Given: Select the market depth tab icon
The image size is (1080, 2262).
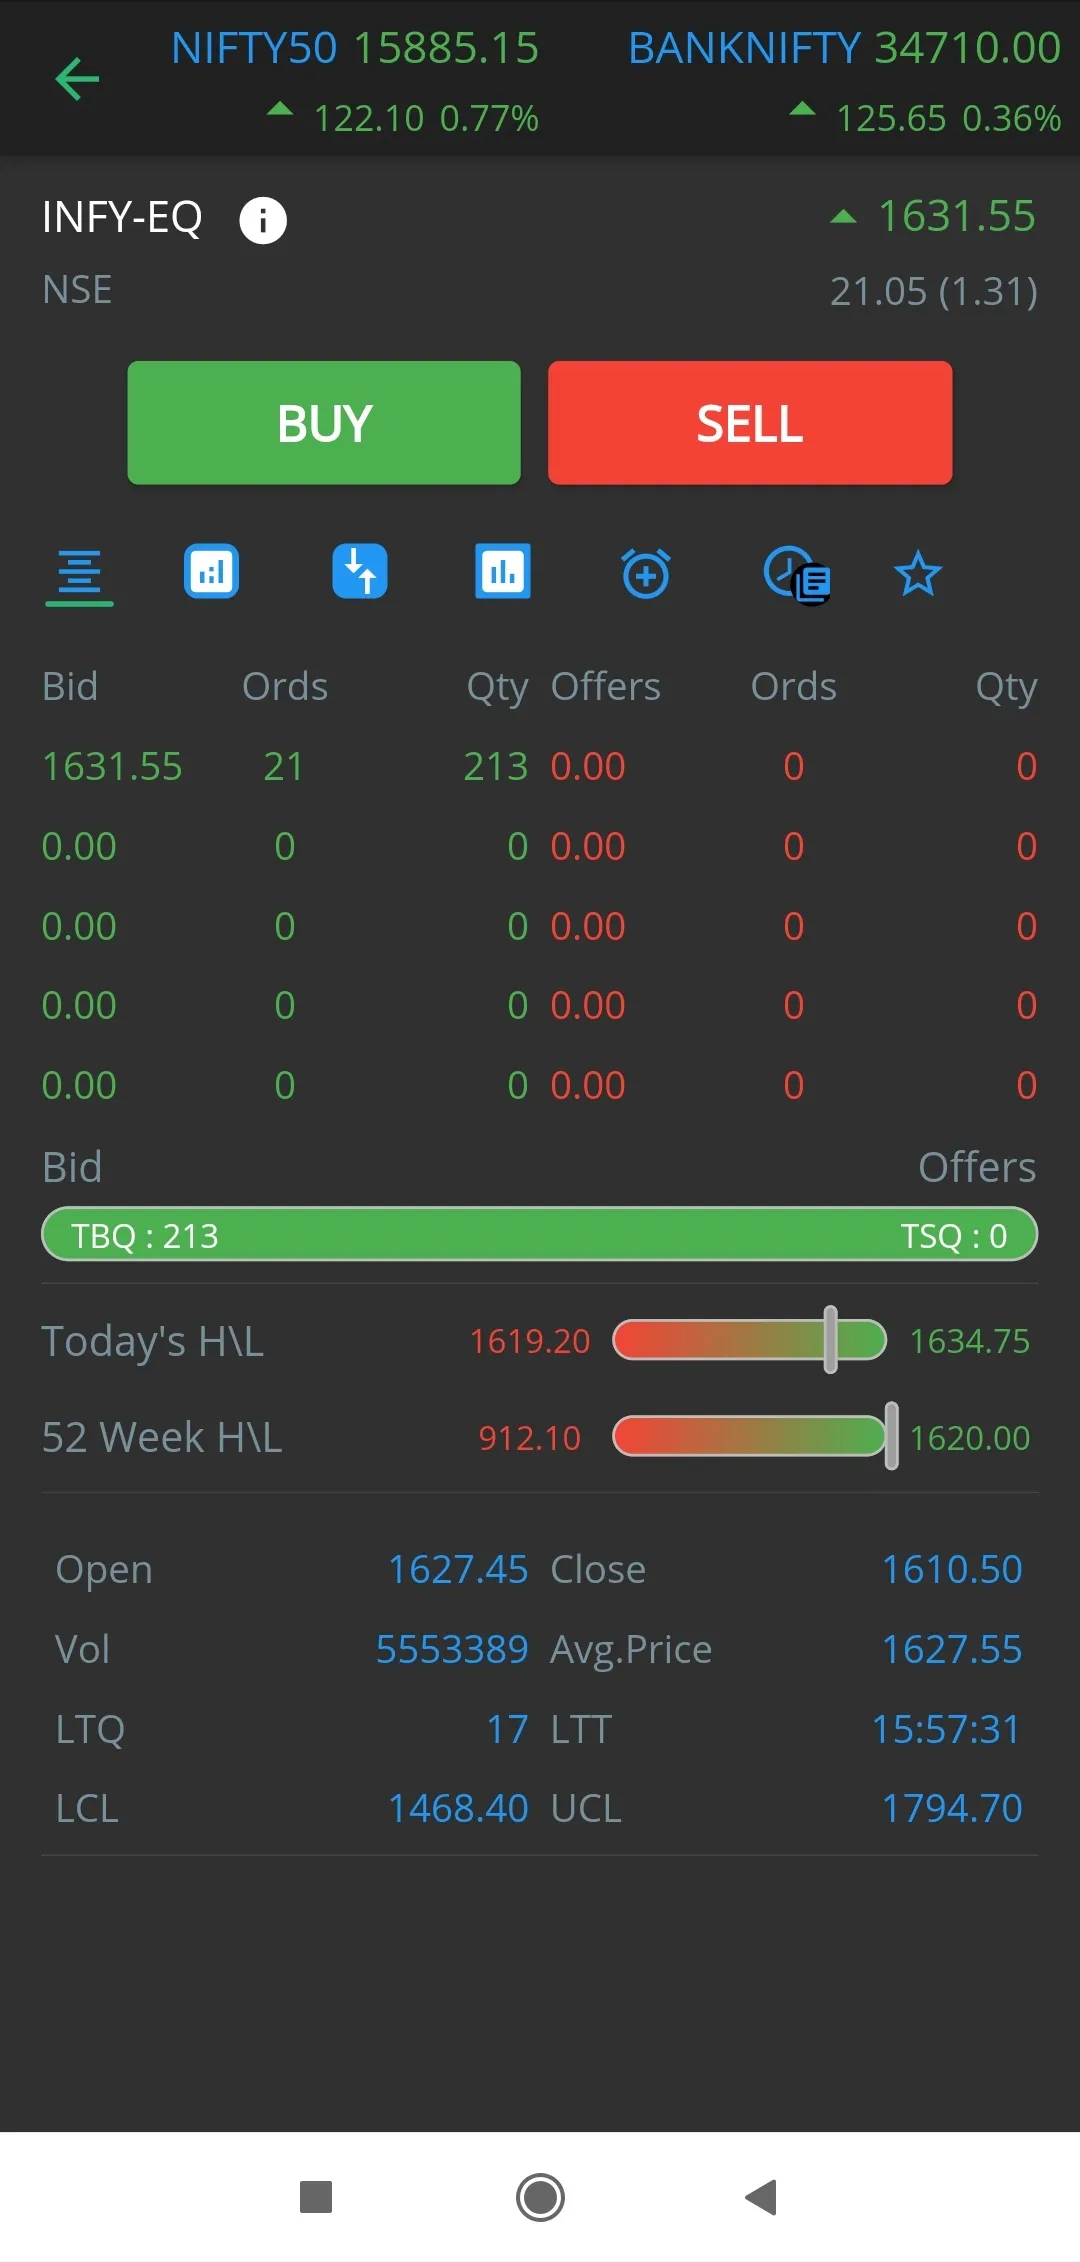Looking at the screenshot, I should pyautogui.click(x=80, y=574).
